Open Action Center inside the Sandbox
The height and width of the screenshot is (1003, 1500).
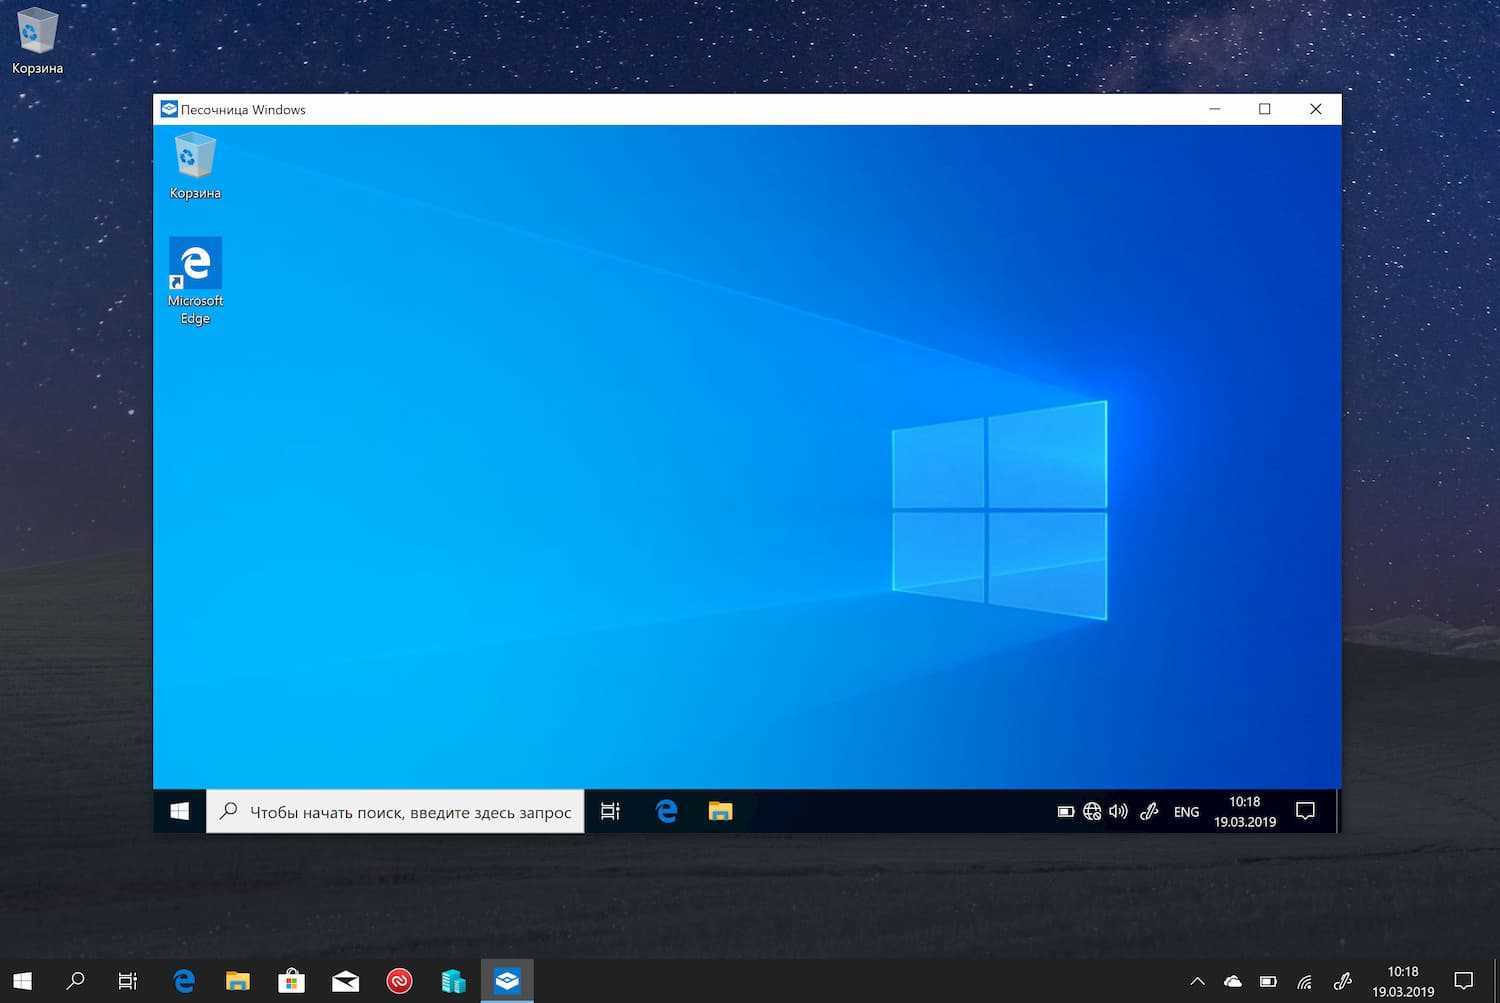point(1305,811)
